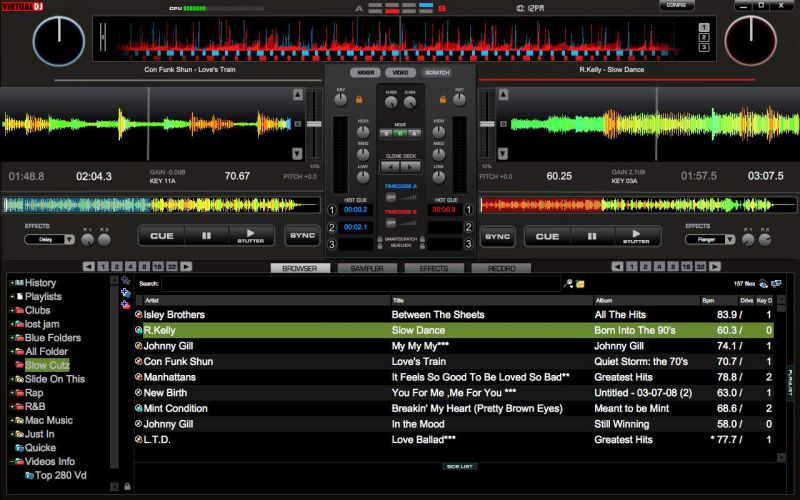Halve left deck loop with left arrow

[89, 266]
